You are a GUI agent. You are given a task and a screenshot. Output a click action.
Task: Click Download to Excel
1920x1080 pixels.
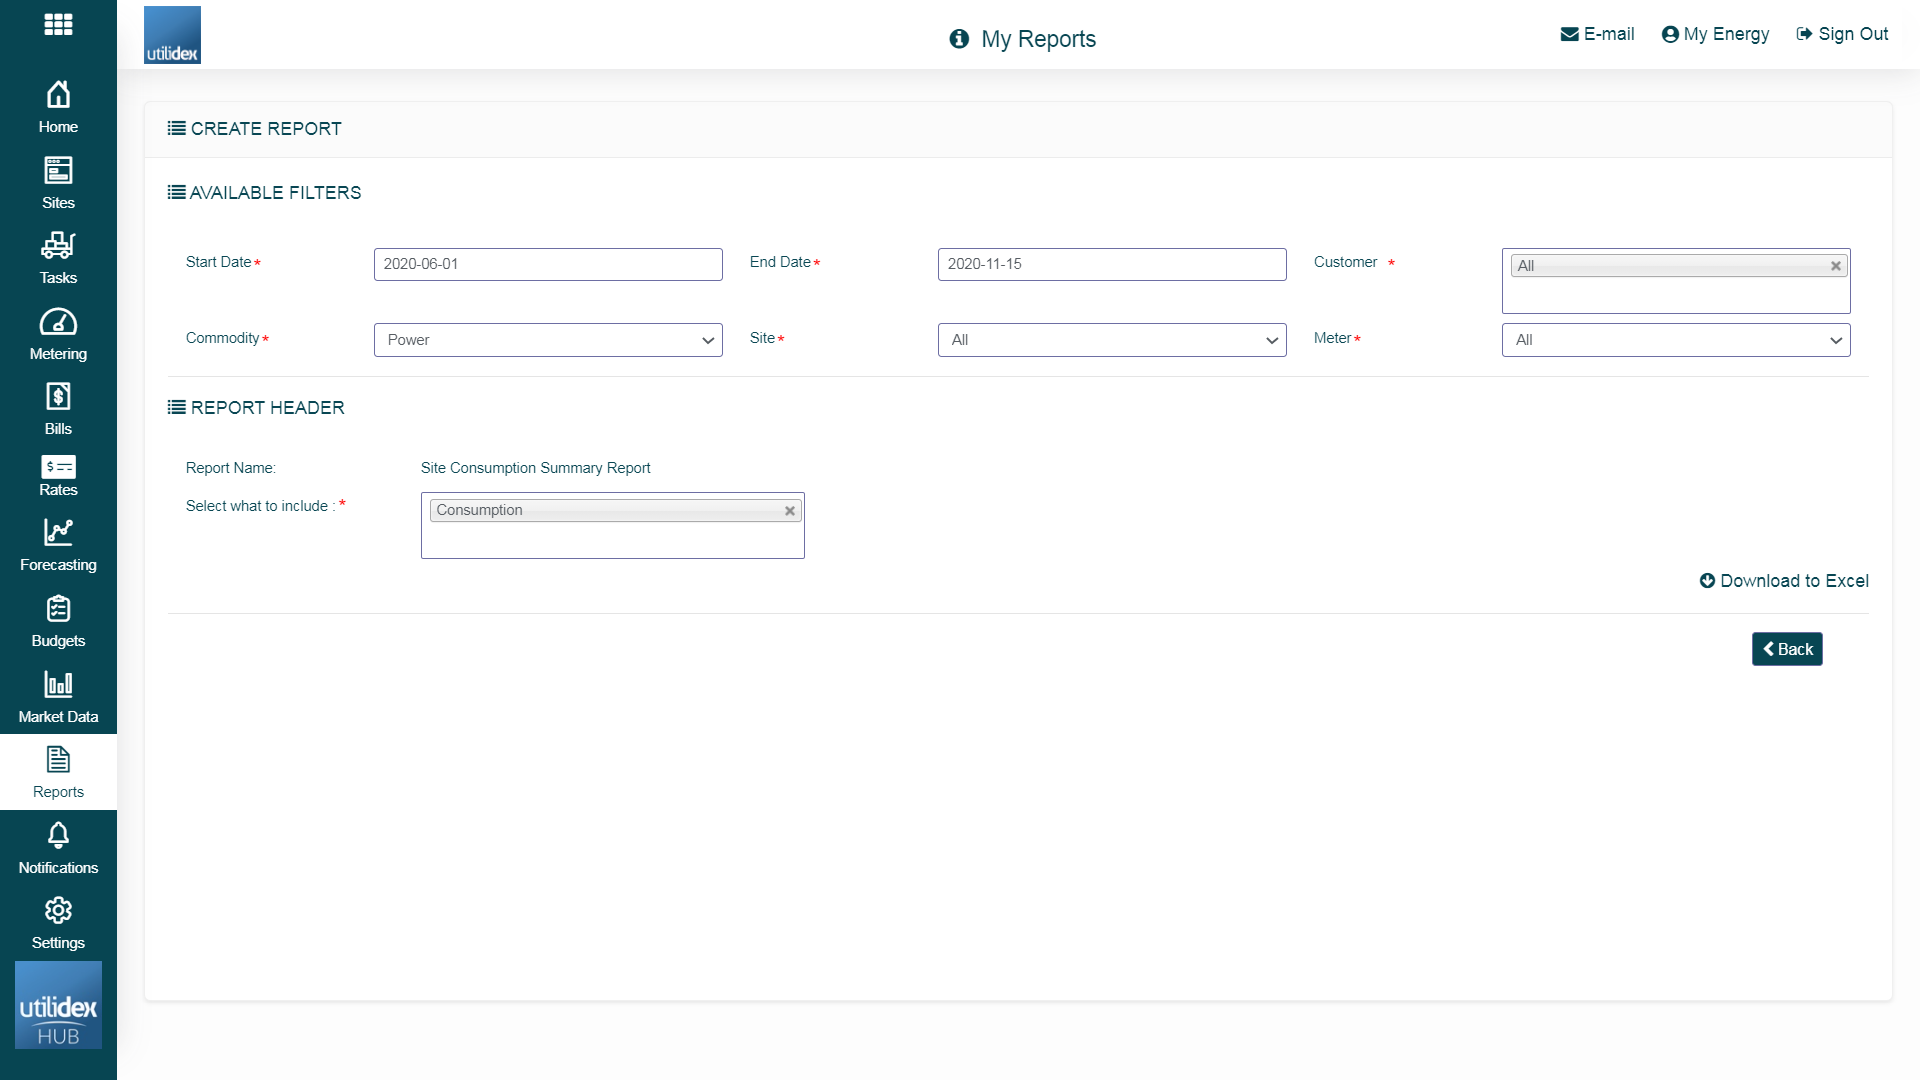click(x=1784, y=581)
